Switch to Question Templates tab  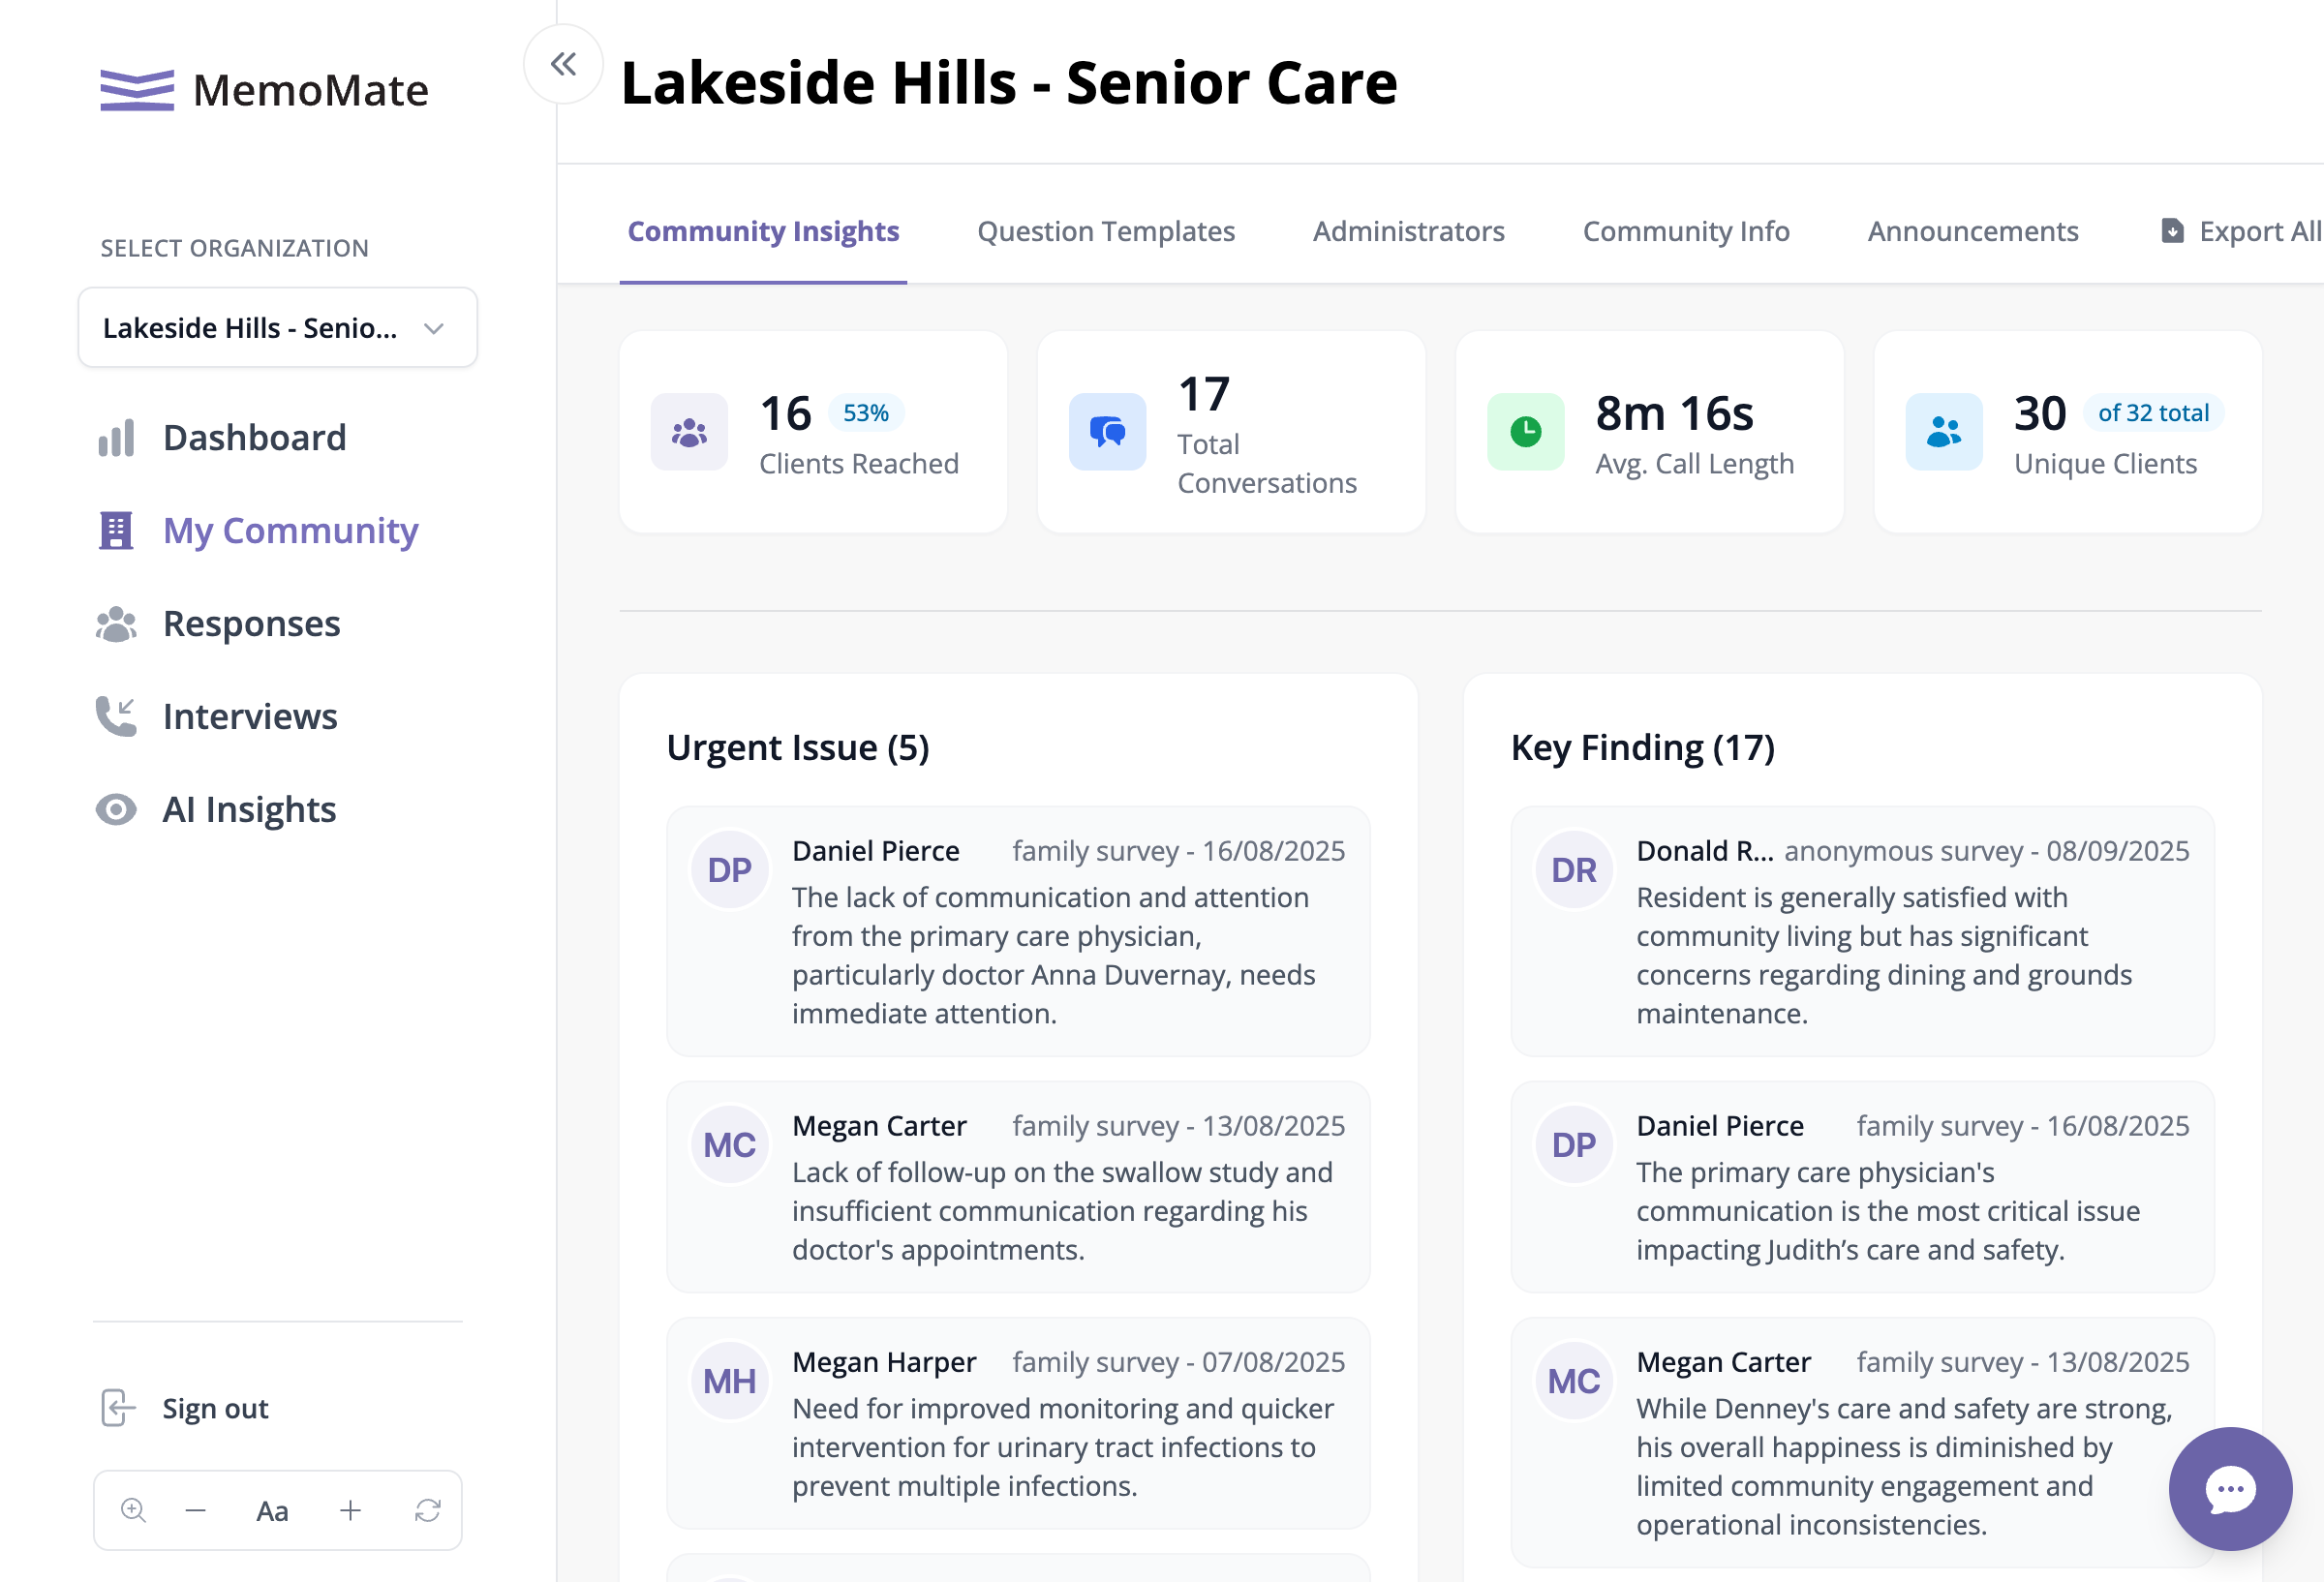1106,231
